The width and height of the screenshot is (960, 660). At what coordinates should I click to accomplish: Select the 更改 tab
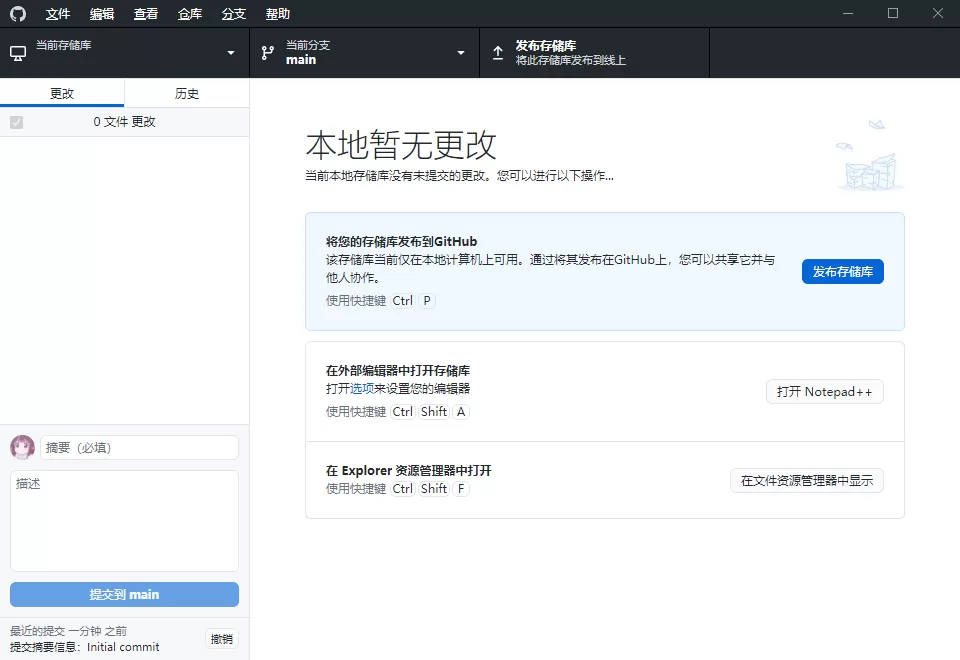point(62,92)
